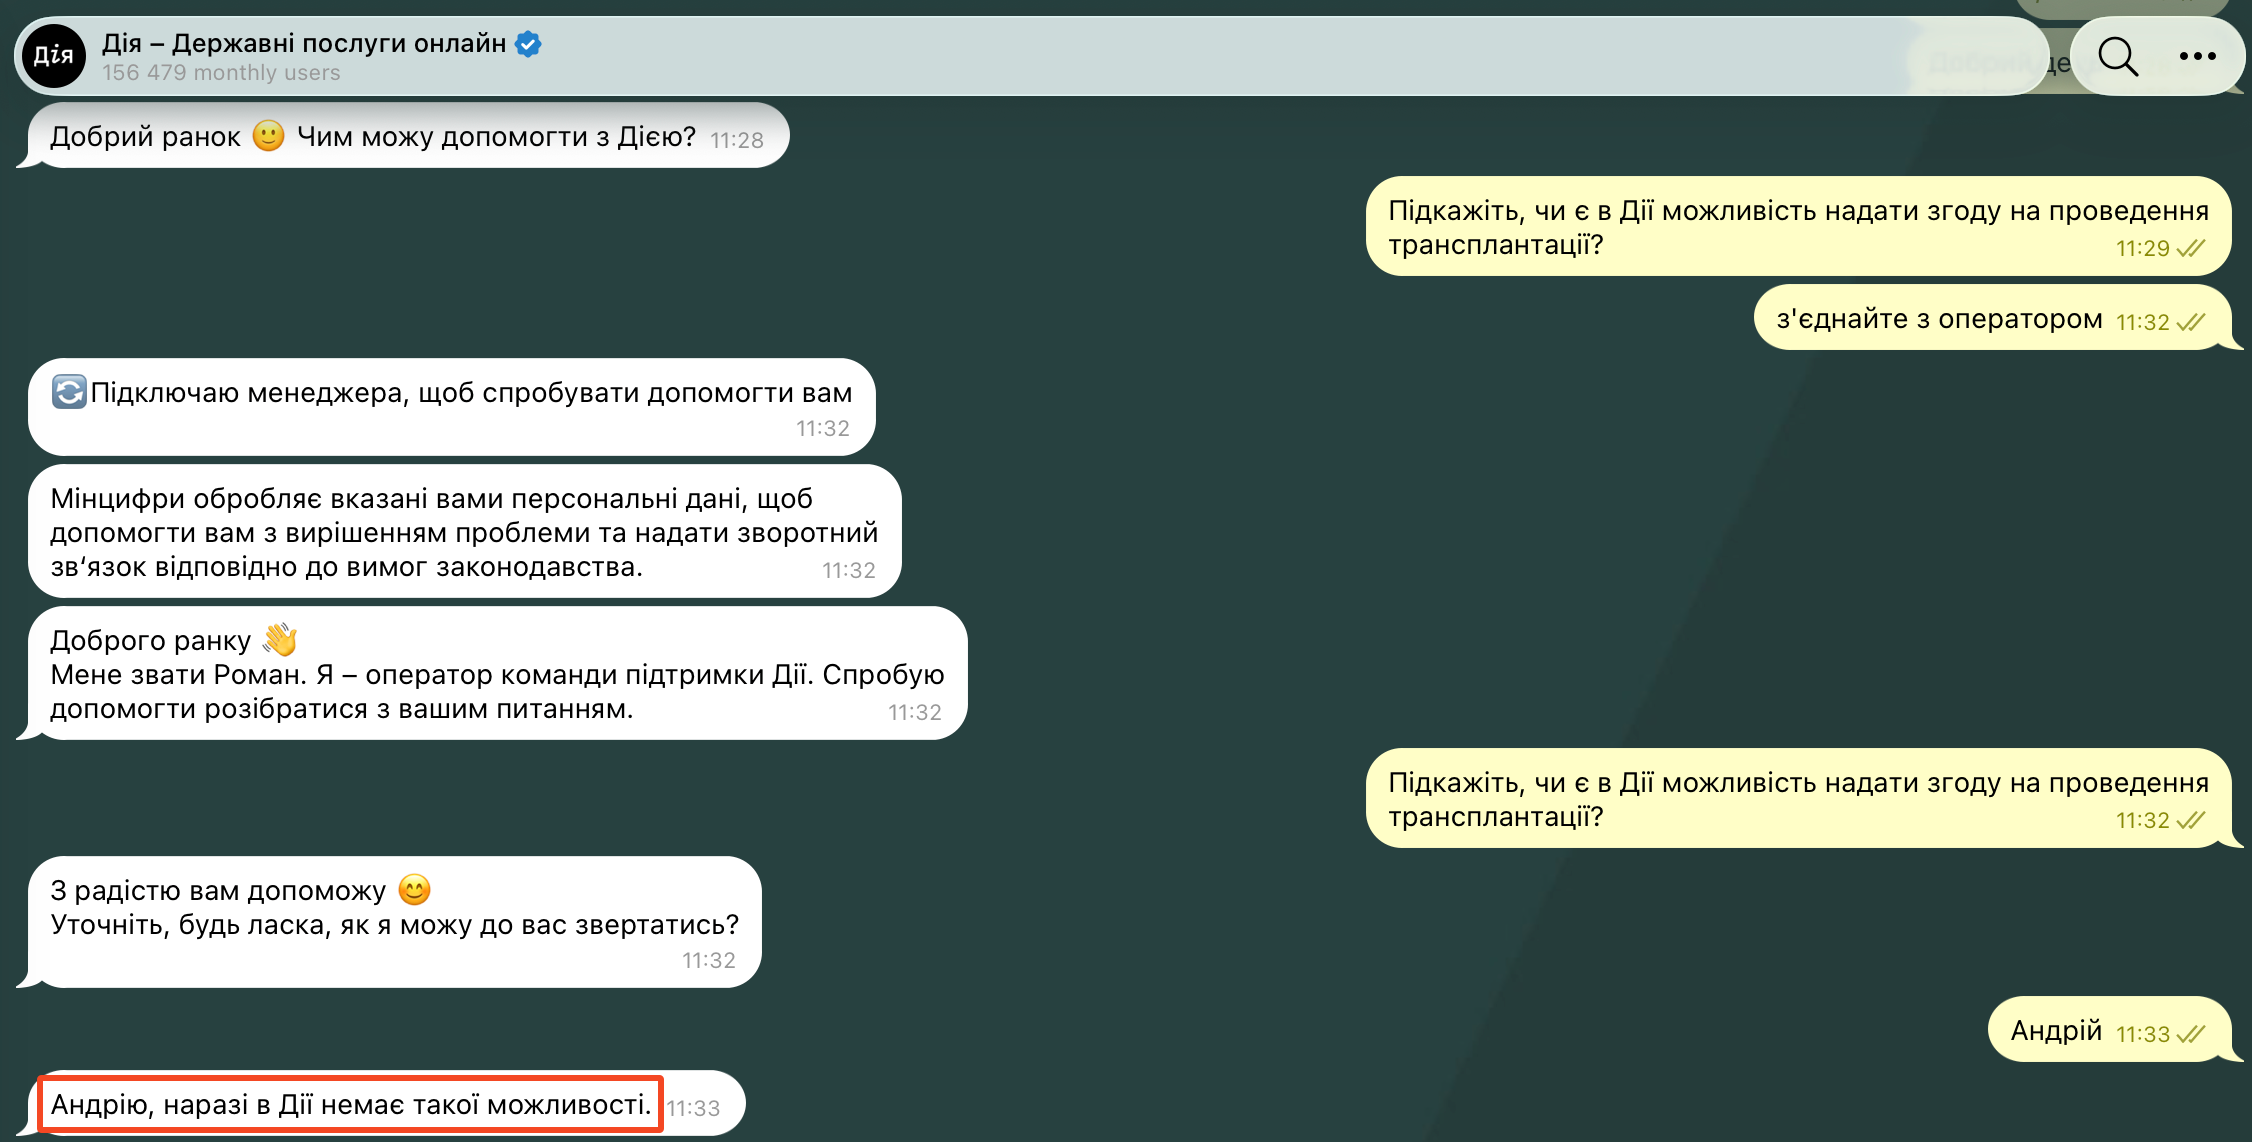Select message 'Мінцифри обробляє вказані вами персональні дані'

click(x=464, y=532)
